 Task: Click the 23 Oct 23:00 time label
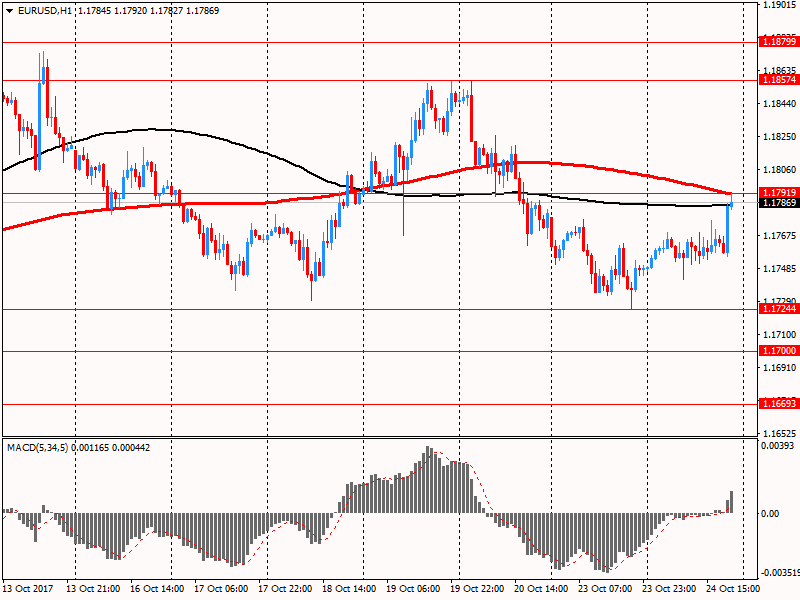[x=669, y=589]
